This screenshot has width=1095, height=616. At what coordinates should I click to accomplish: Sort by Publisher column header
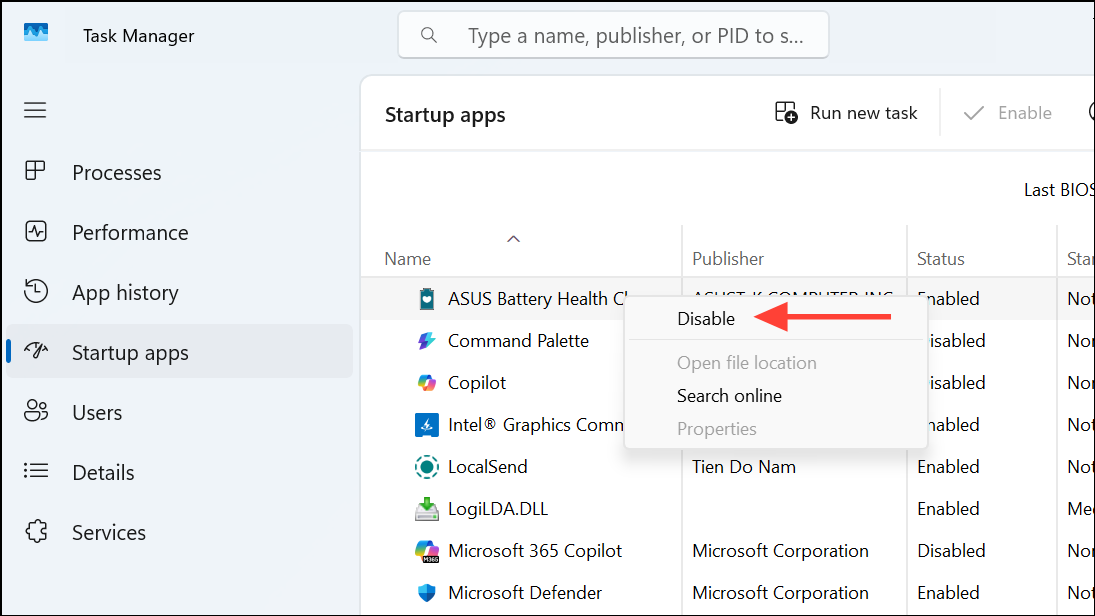coord(728,258)
